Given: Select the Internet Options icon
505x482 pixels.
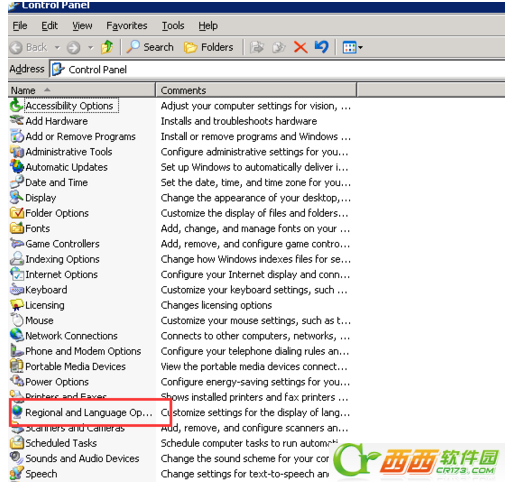Looking at the screenshot, I should pos(17,274).
